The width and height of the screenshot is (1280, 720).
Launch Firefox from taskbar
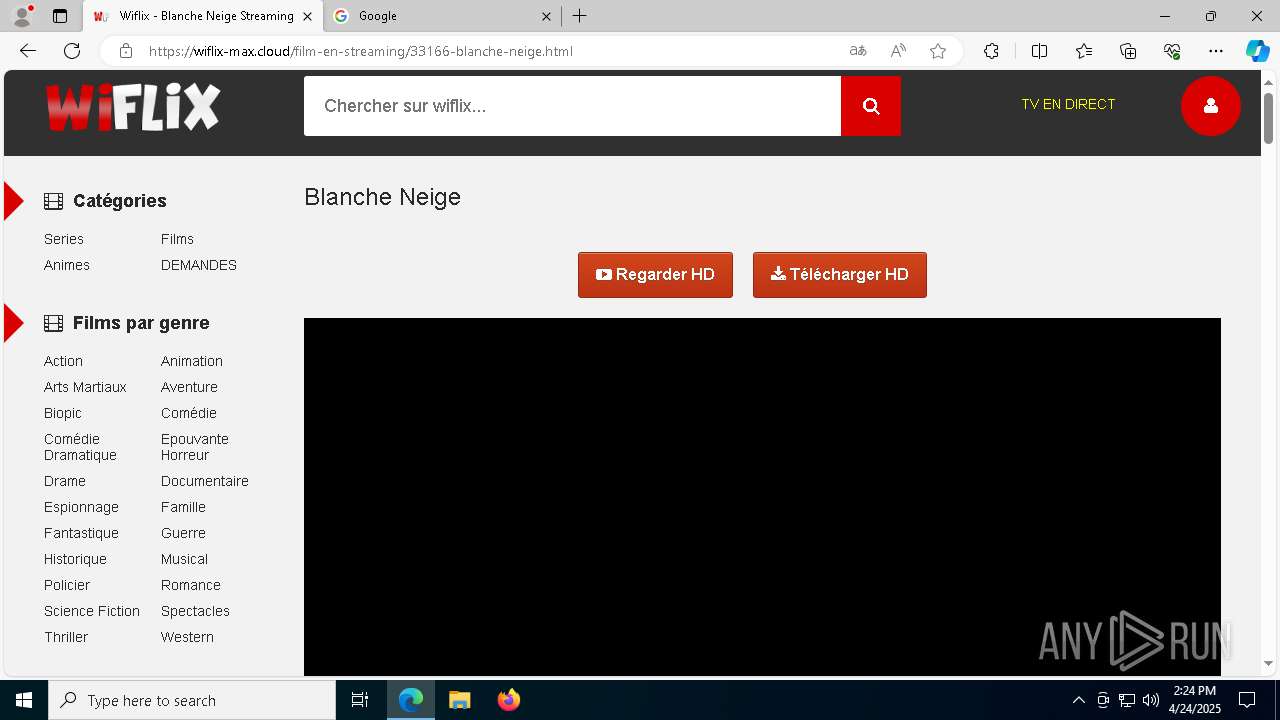[508, 700]
